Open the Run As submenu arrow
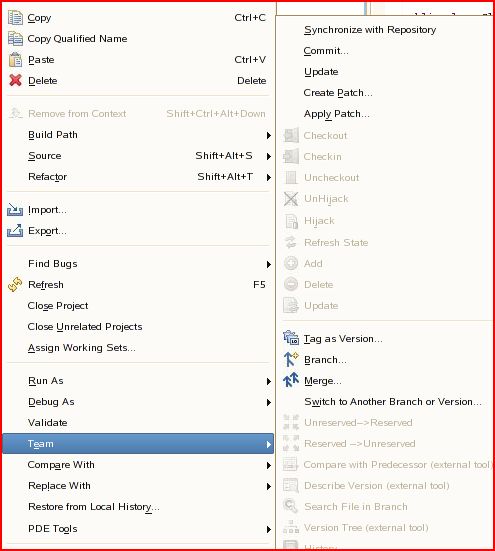 pos(269,381)
